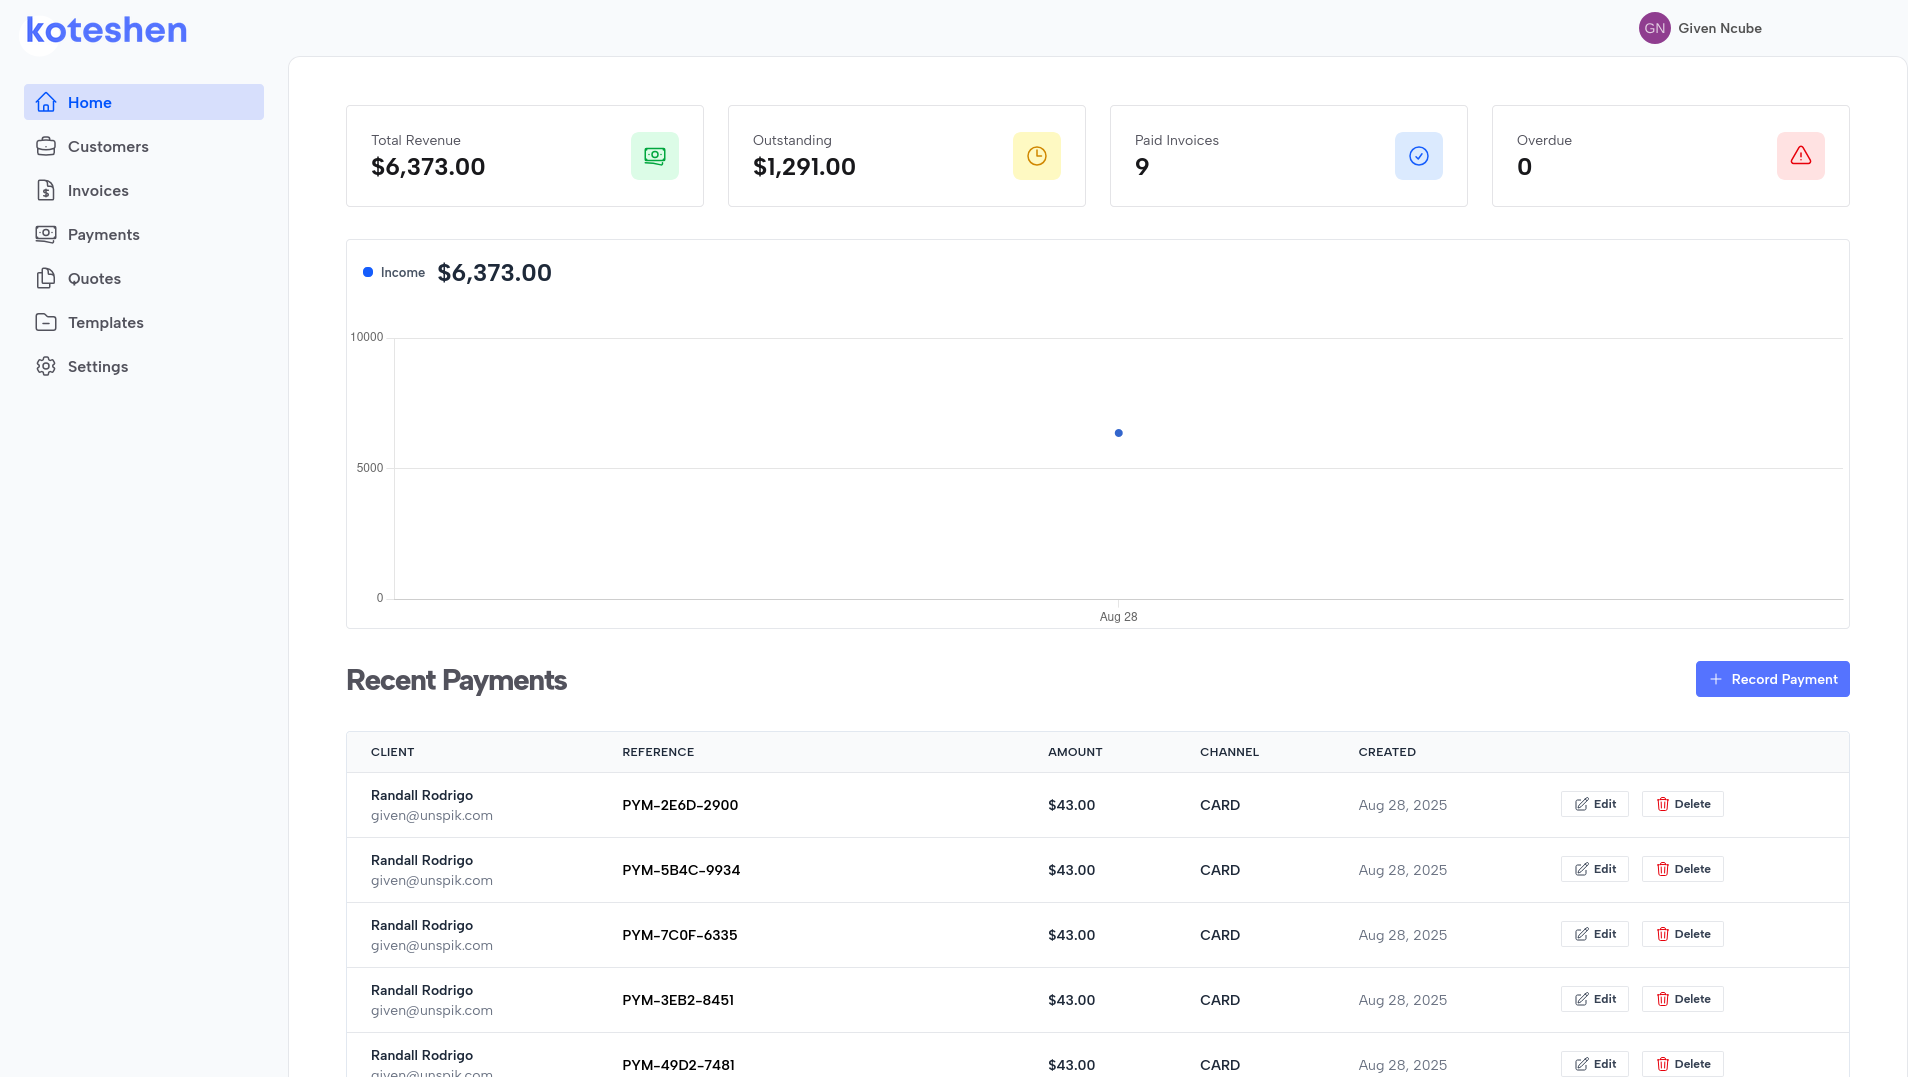Click the trash icon for PYM-7C0F-6335
Viewport: 1908px width, 1077px height.
pos(1663,934)
